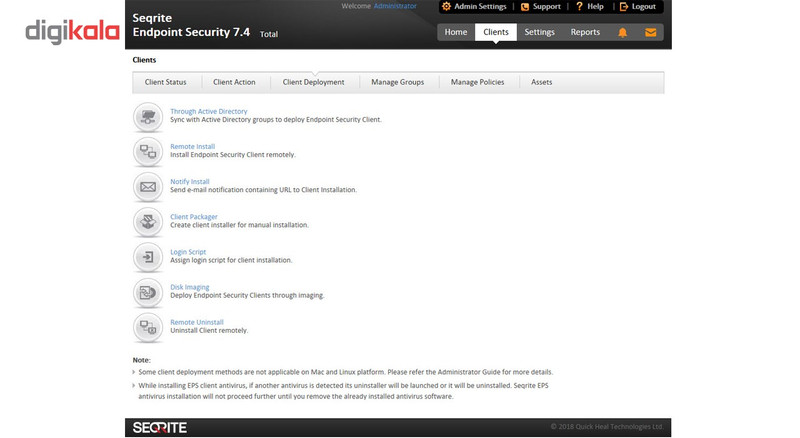Switch to the Client Status tab

tap(165, 82)
